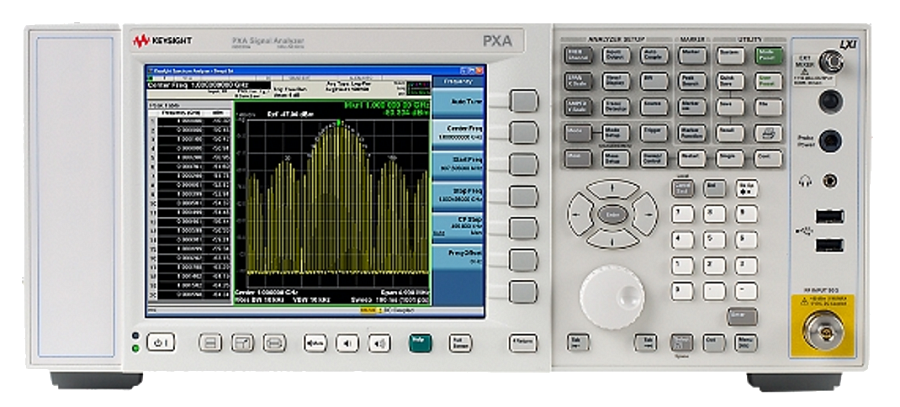Tap the Start Freq softkey on screen
Viewport: 900px width, 407px height.
(458, 164)
